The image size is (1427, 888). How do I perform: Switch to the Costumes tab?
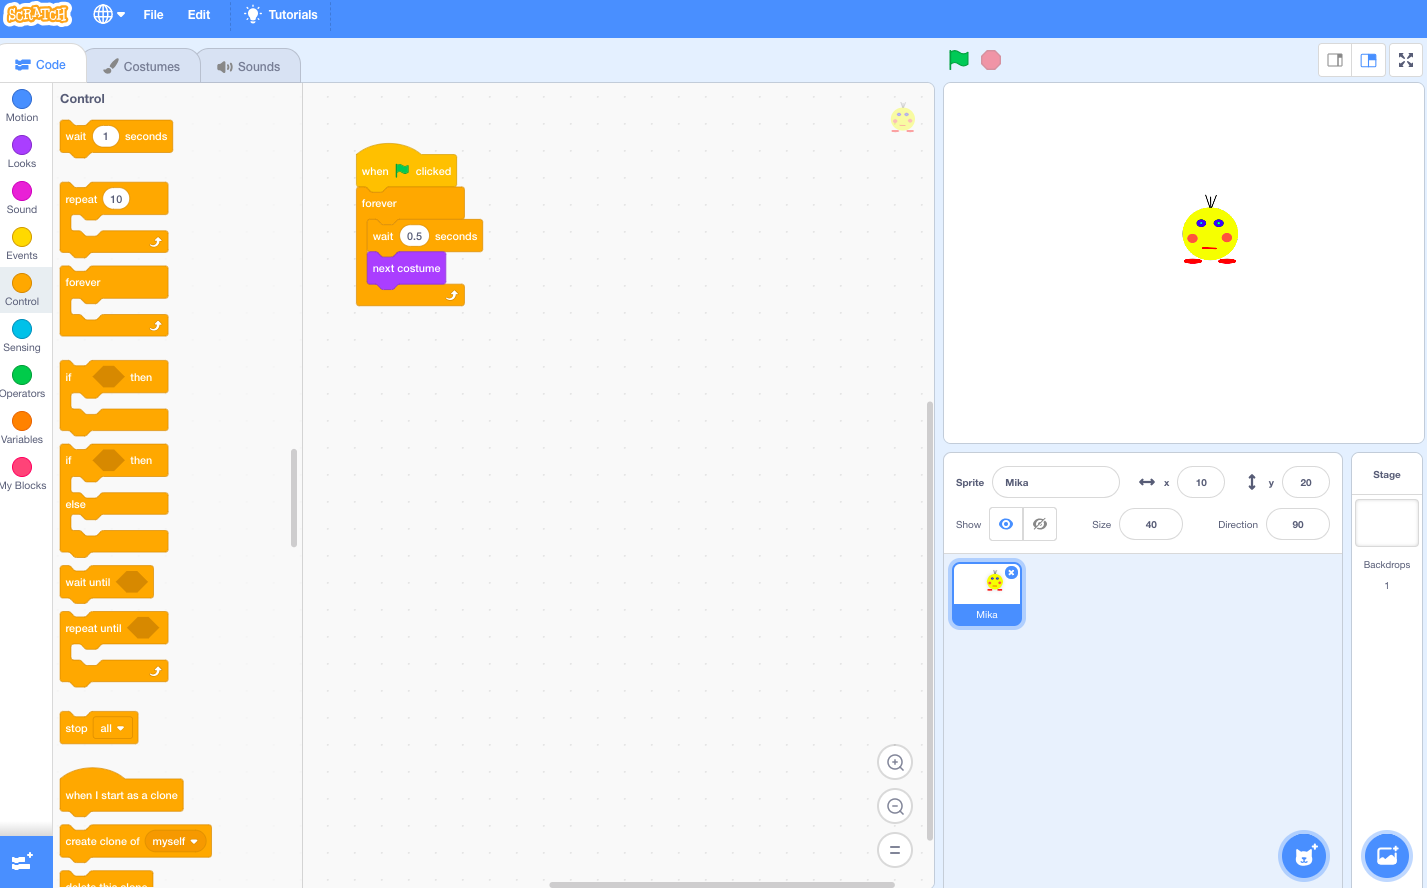tap(141, 66)
